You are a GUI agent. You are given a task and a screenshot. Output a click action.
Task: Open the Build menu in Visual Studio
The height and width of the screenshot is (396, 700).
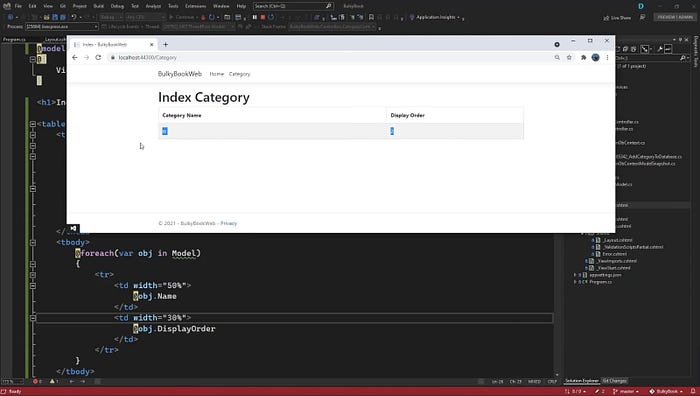pyautogui.click(x=99, y=6)
